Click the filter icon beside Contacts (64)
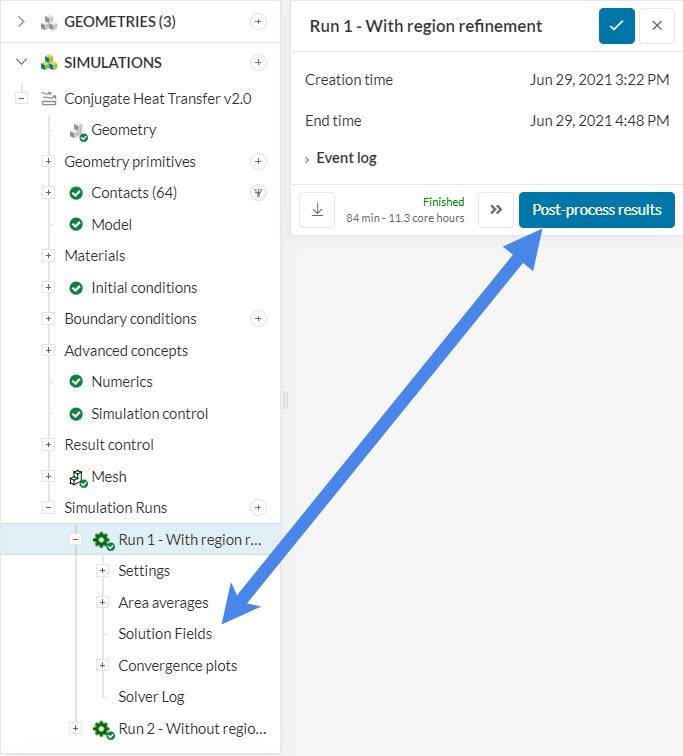Screen dimensions: 683x756 [258, 193]
